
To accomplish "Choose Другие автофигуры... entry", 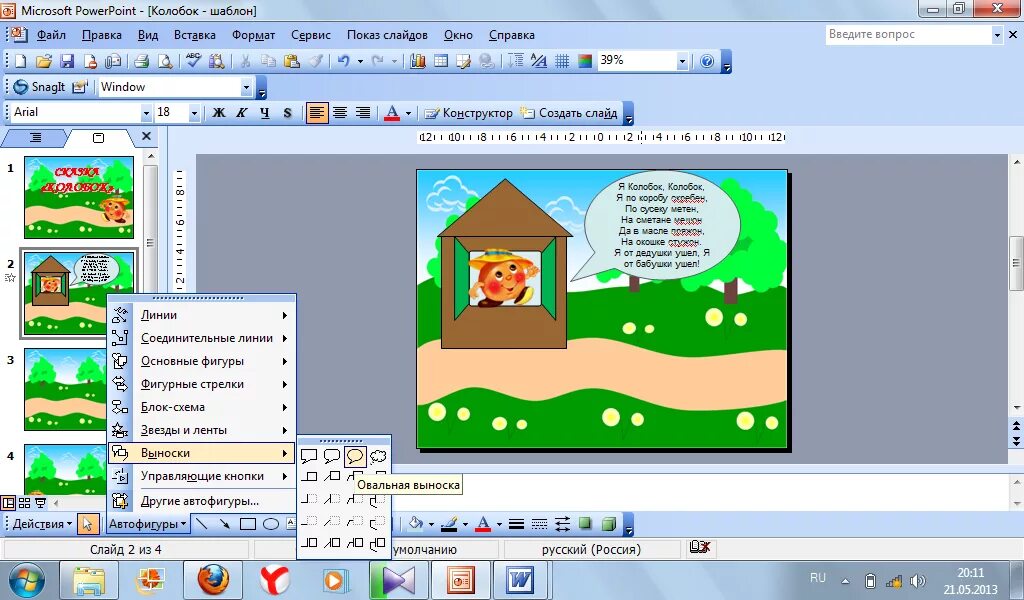I will 201,501.
